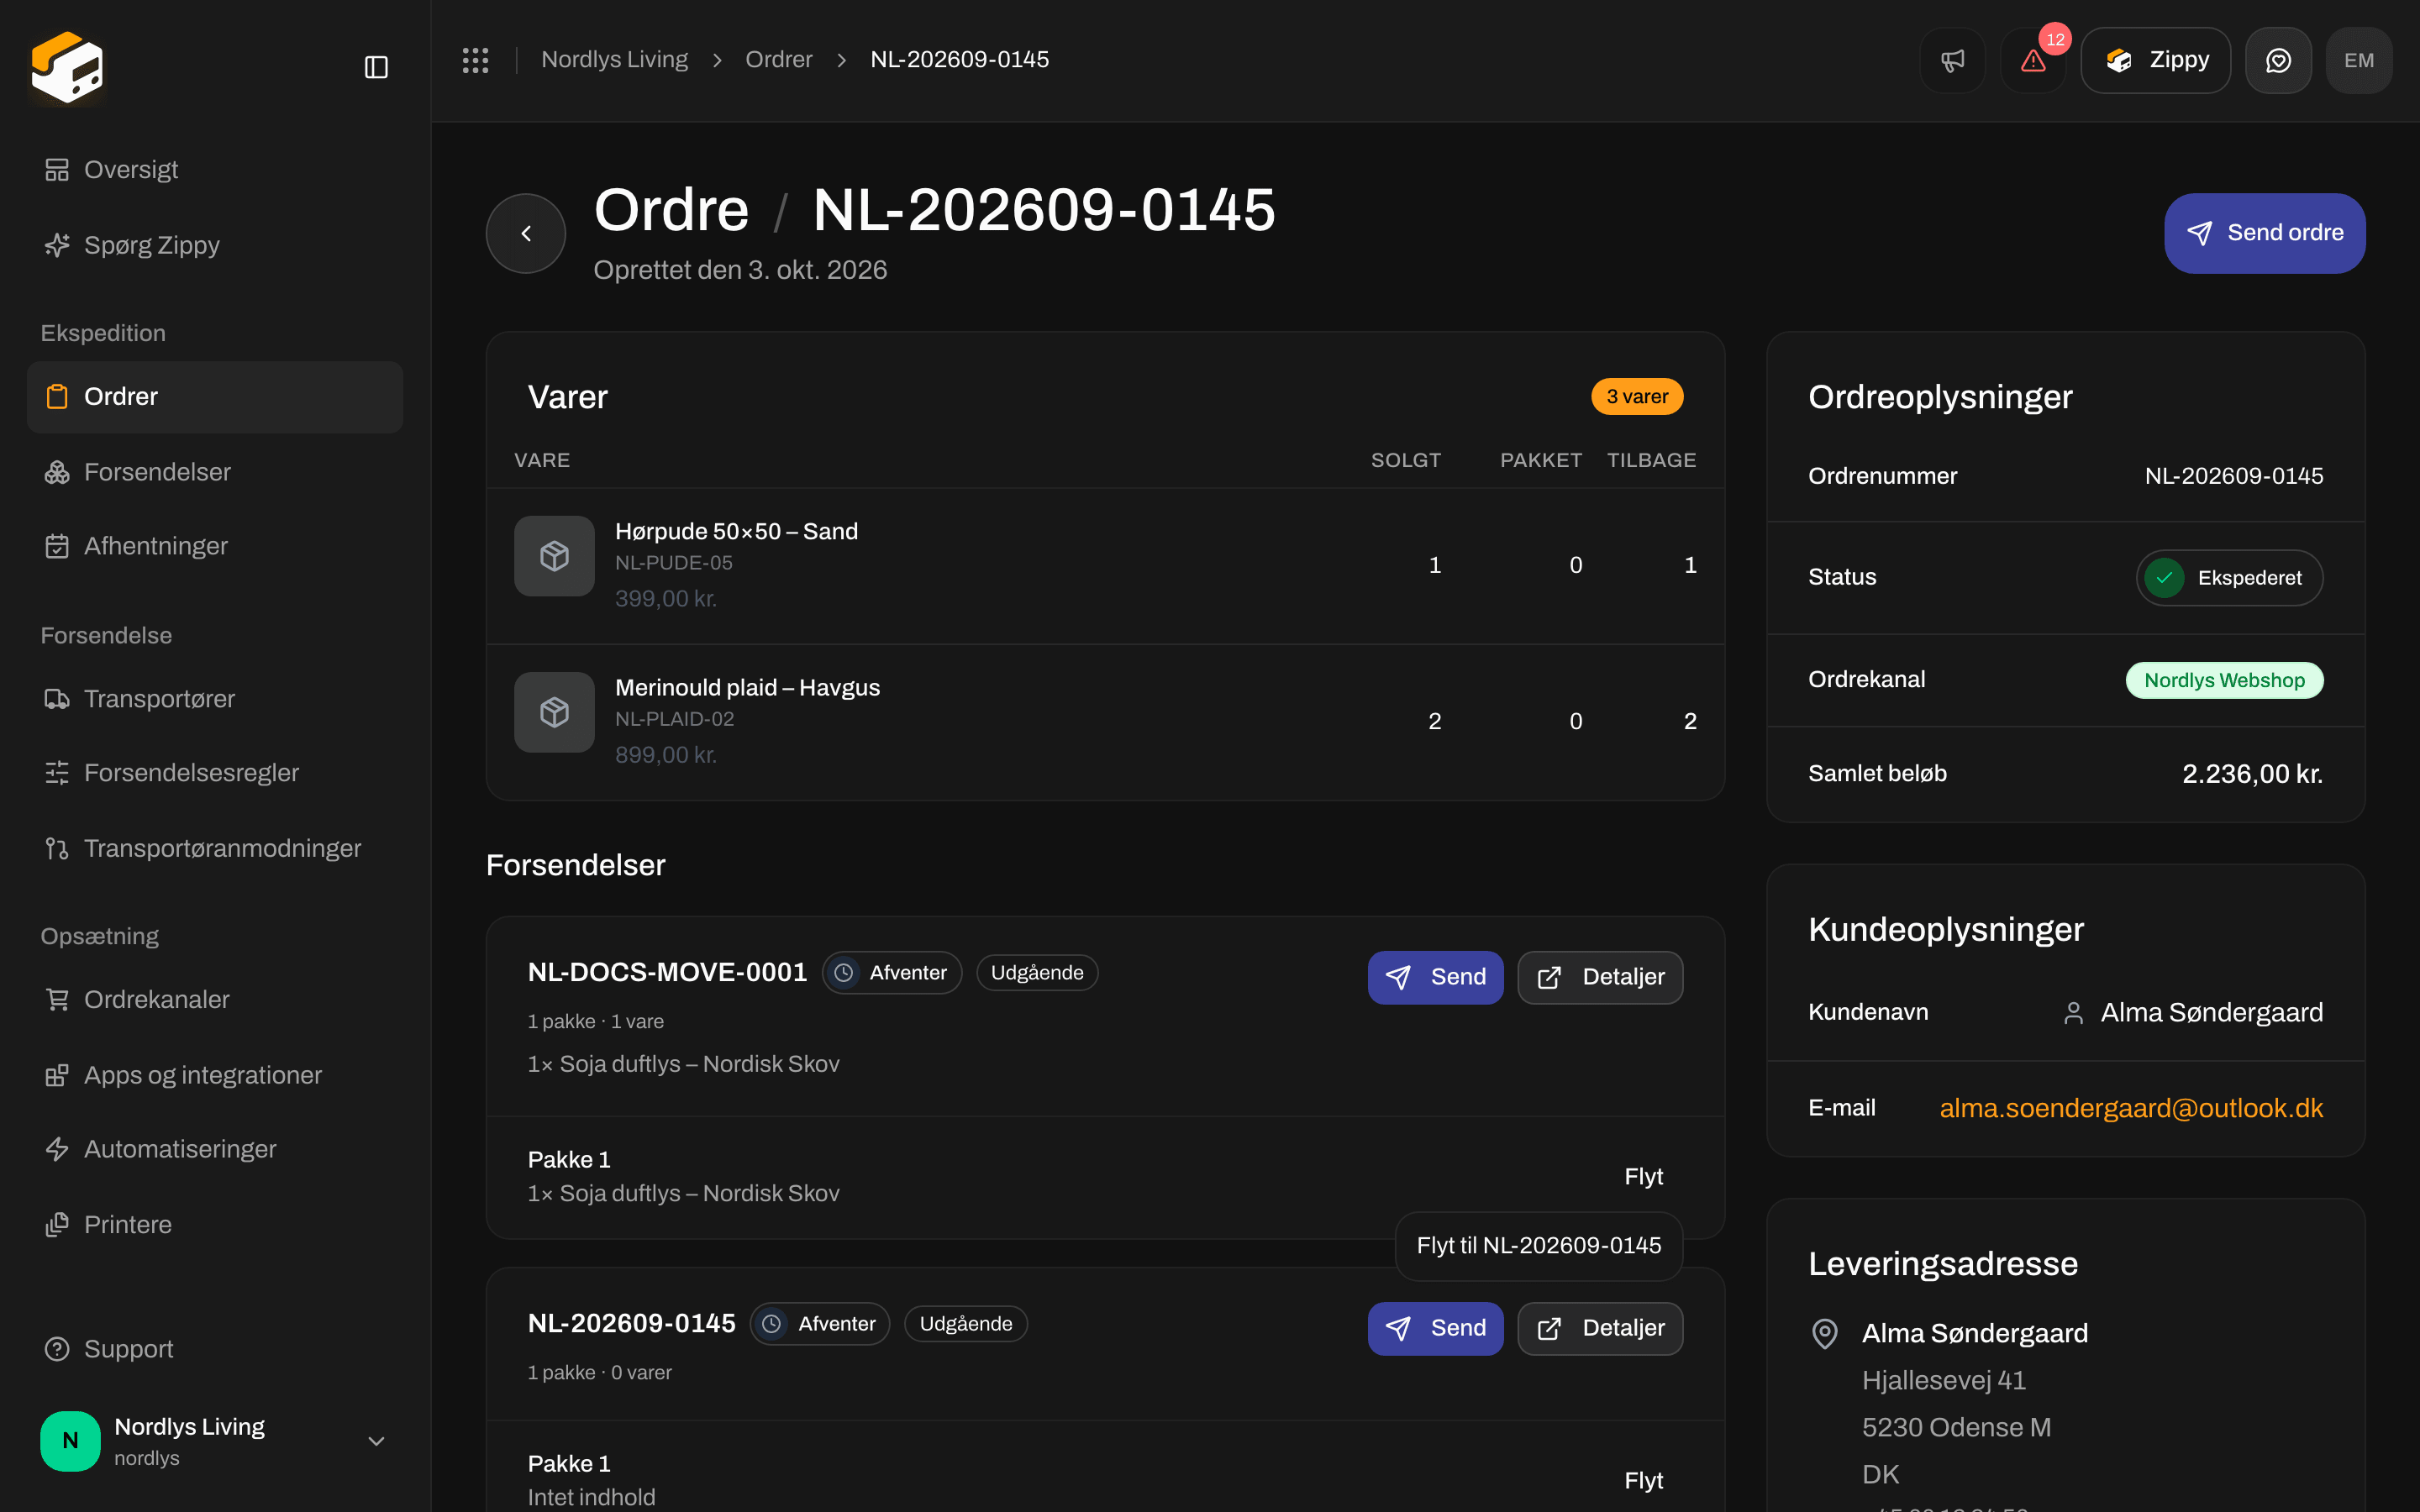Open the apps grid icon

coord(475,60)
